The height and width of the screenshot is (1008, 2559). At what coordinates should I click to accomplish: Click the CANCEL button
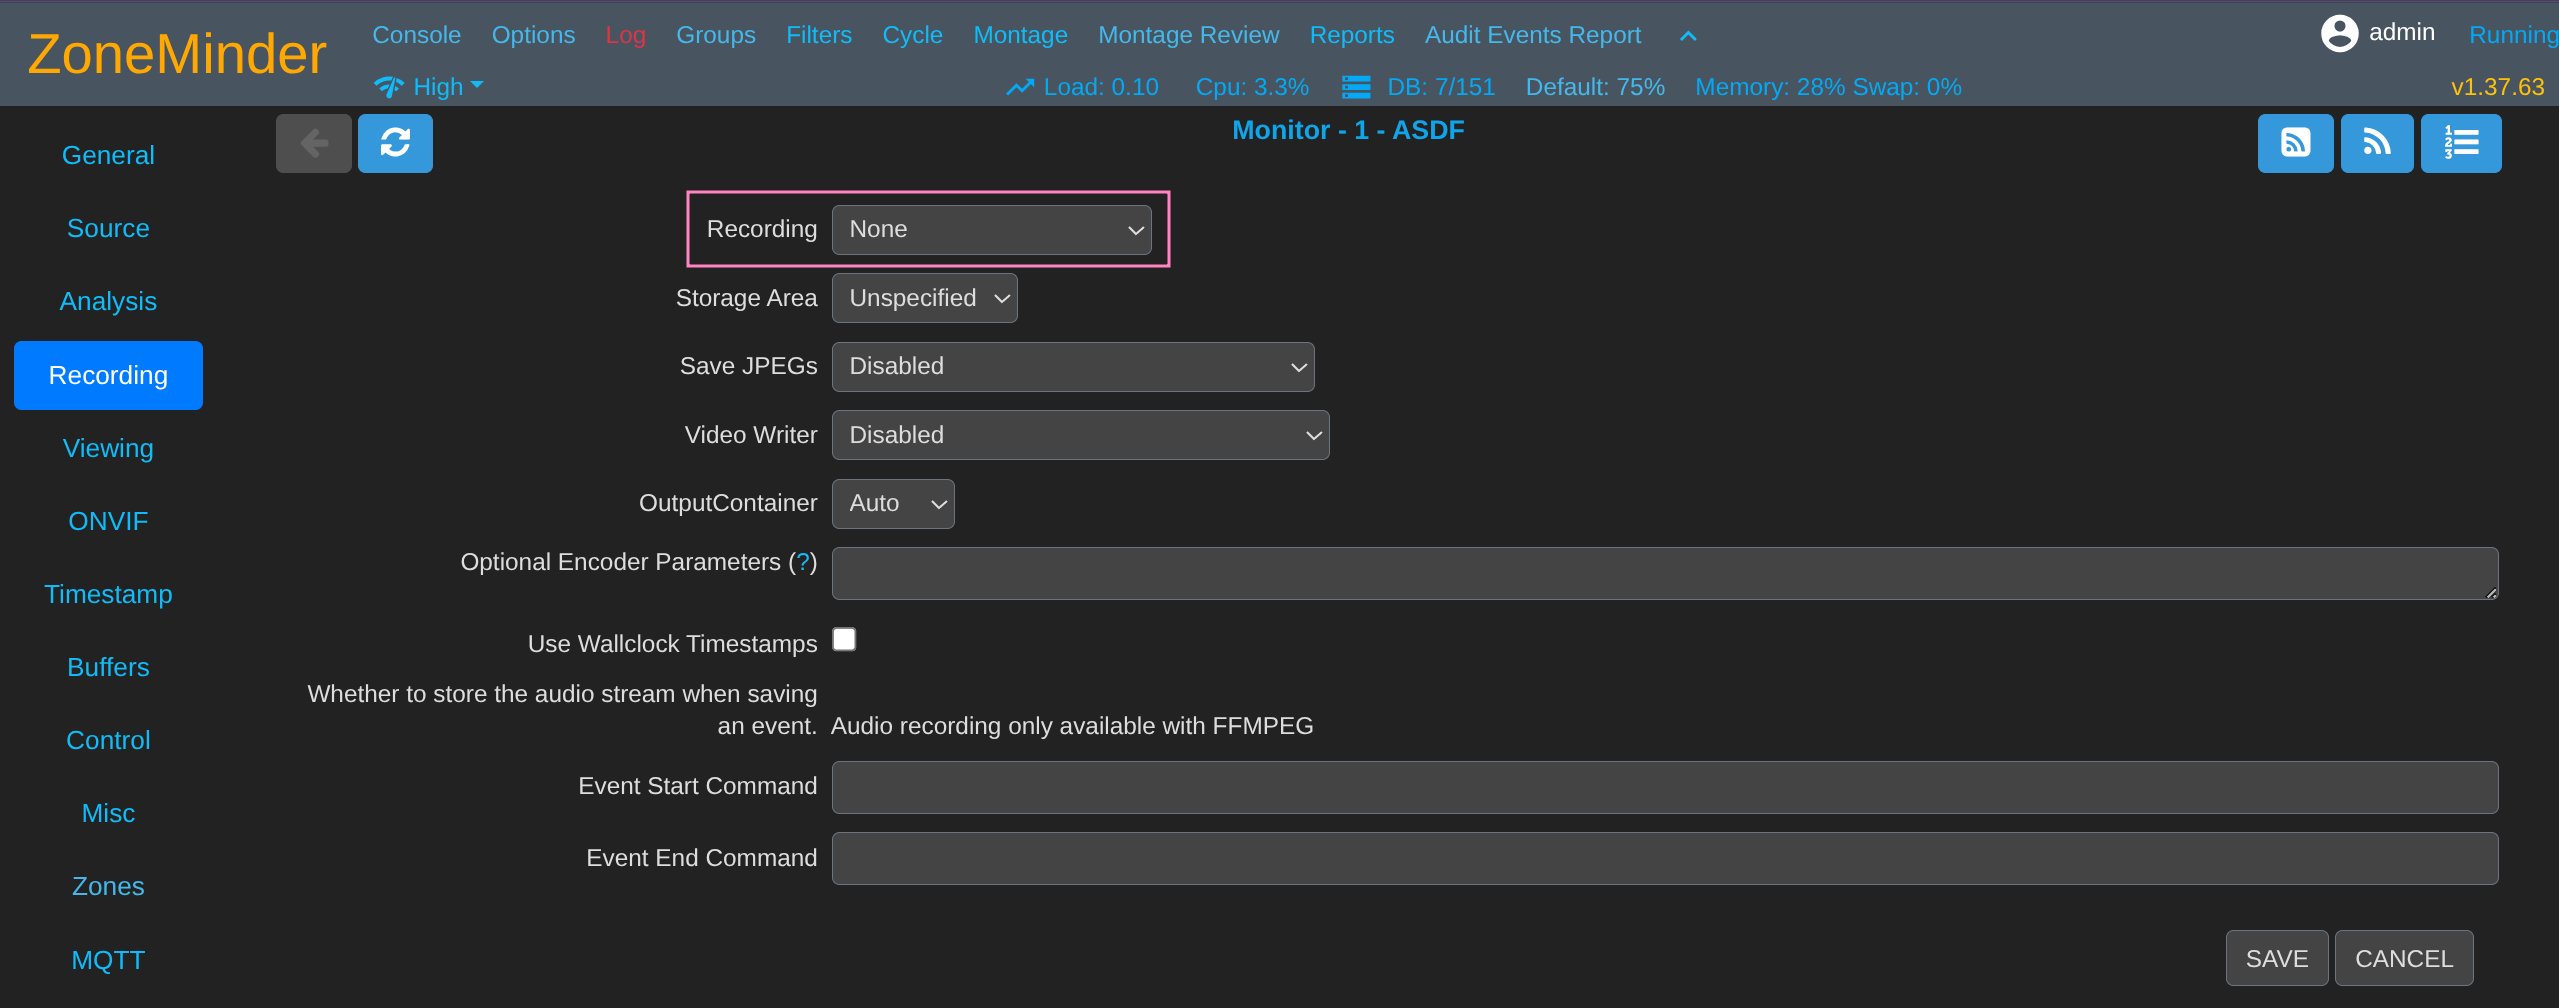[x=2403, y=958]
